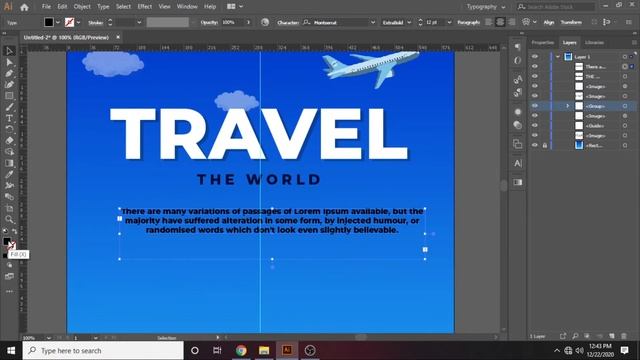Open the Recolor Artwork wheel icon
The height and width of the screenshot is (360, 640).
pyautogui.click(x=265, y=22)
